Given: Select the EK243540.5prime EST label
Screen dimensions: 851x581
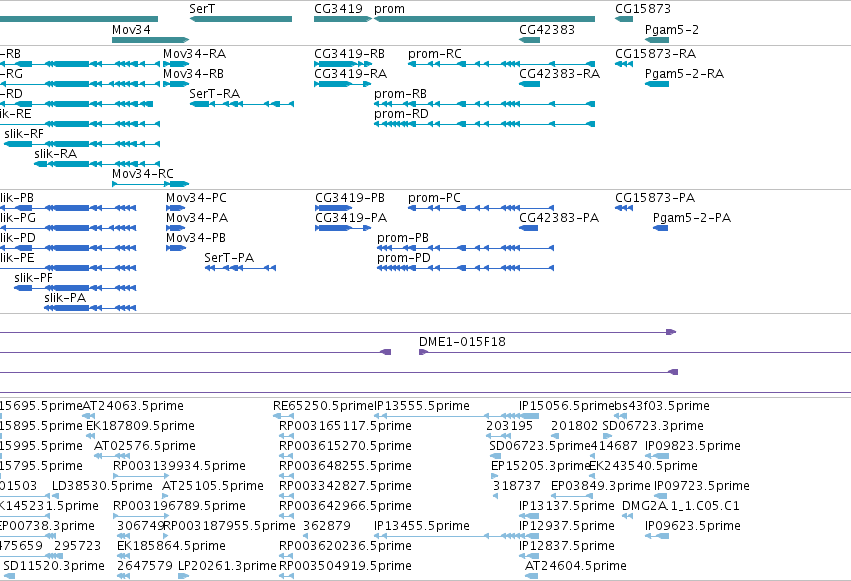Looking at the screenshot, I should (643, 465).
